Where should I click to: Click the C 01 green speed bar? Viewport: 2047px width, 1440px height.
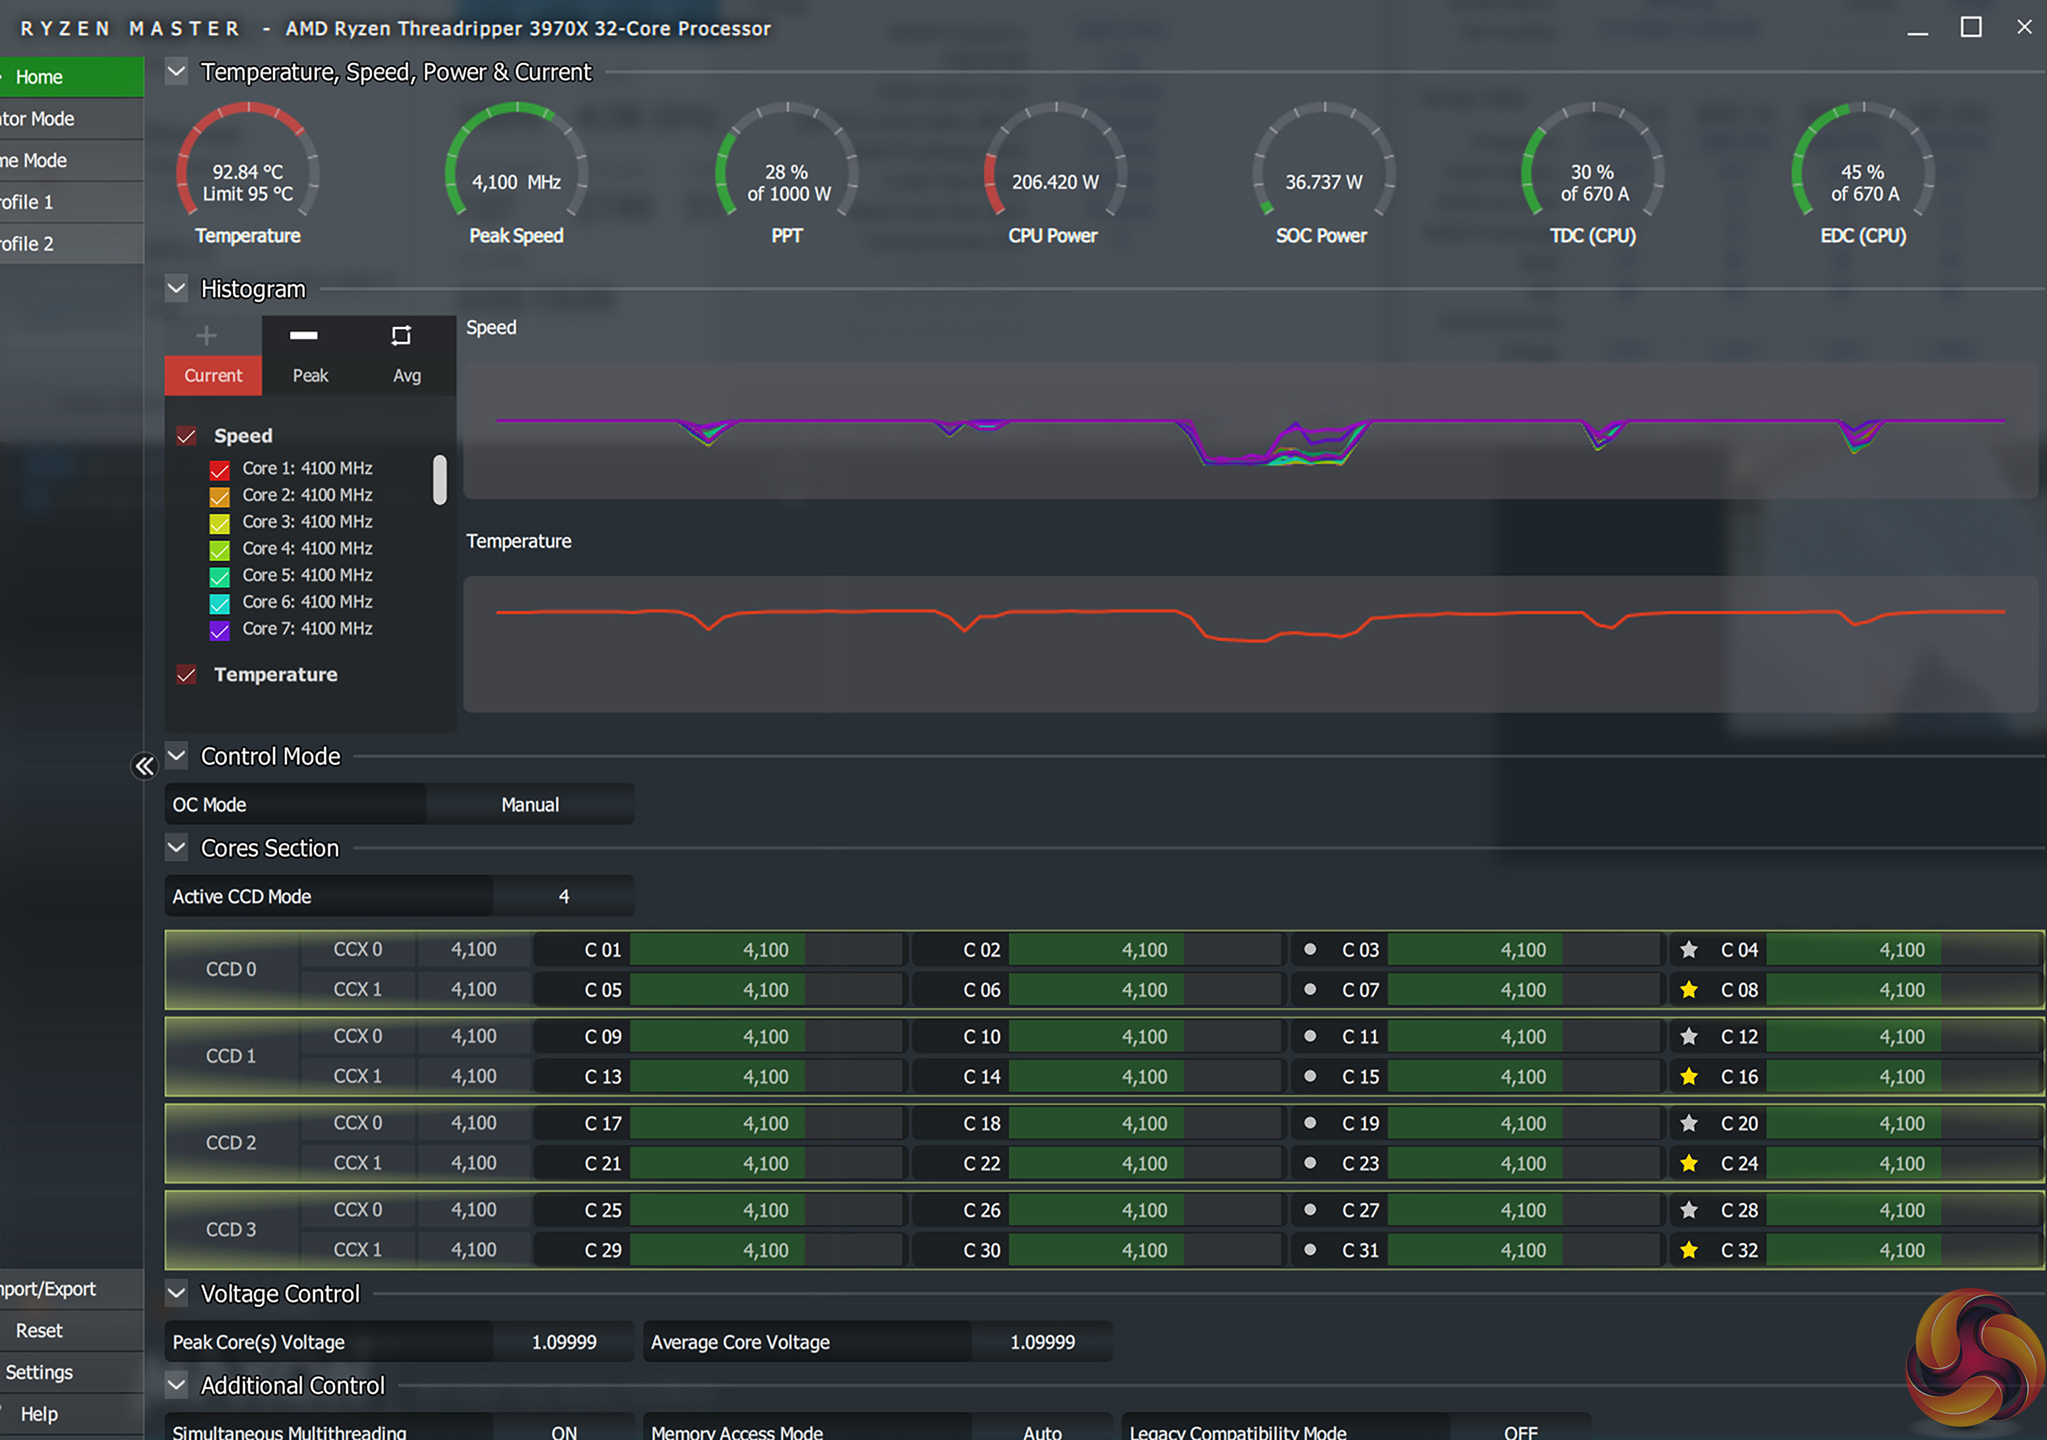(718, 950)
